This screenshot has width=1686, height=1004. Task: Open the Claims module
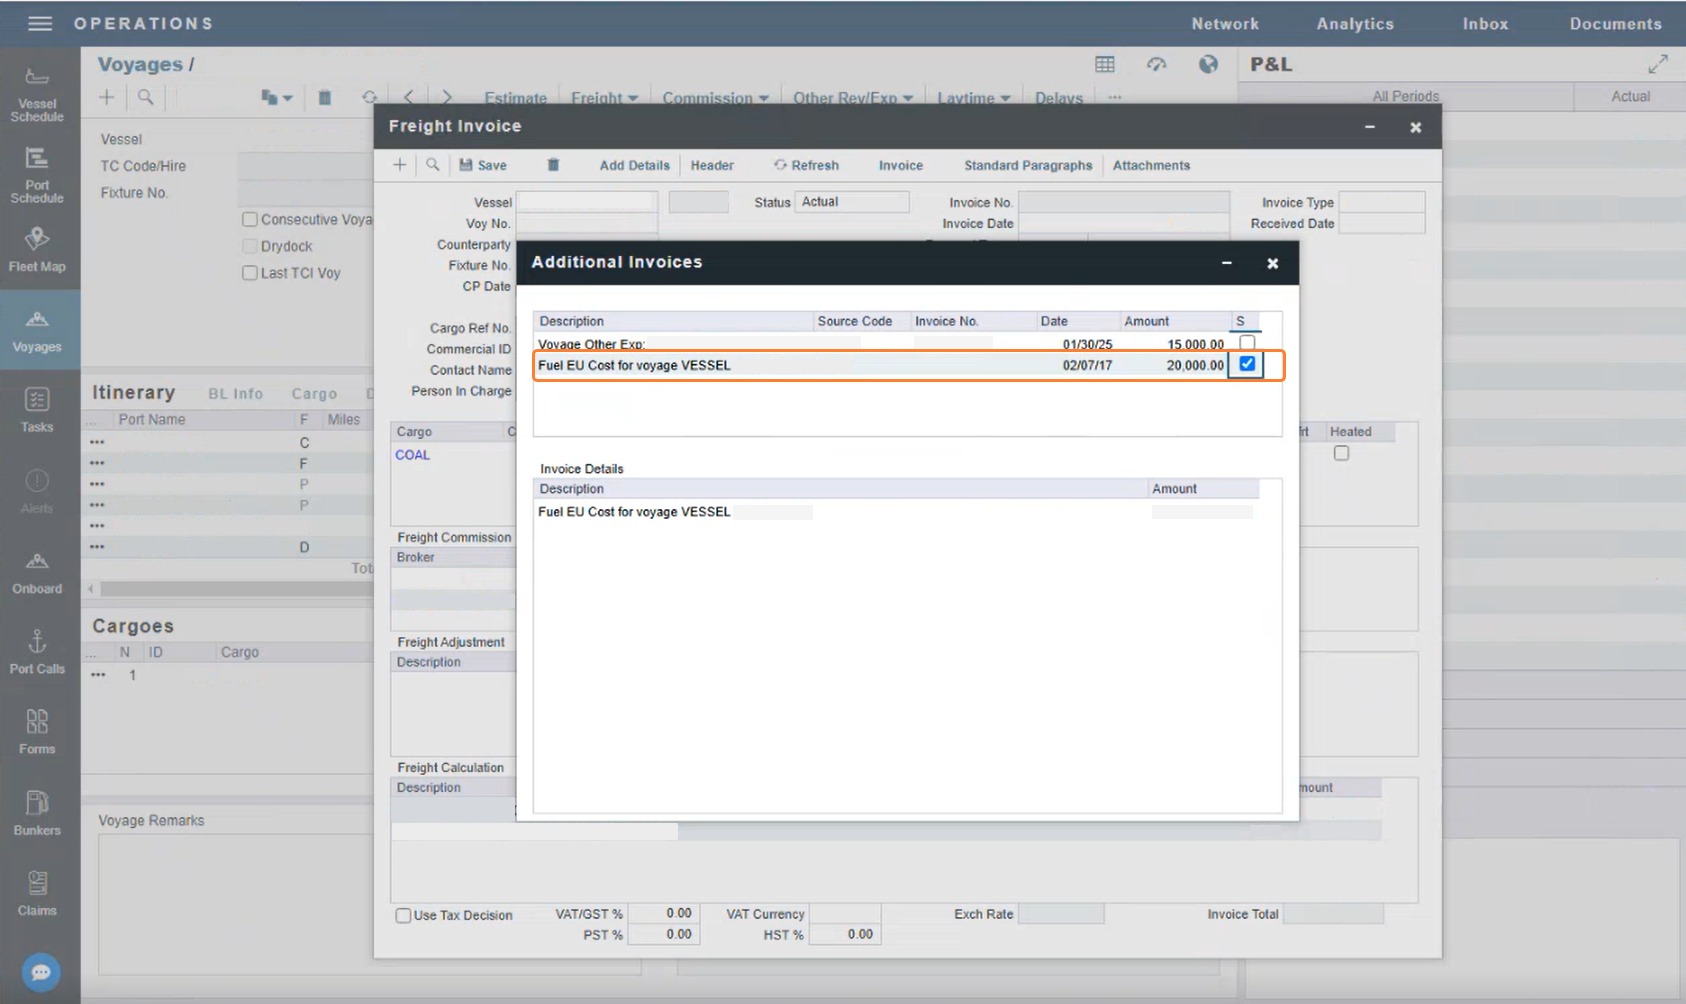click(x=38, y=890)
